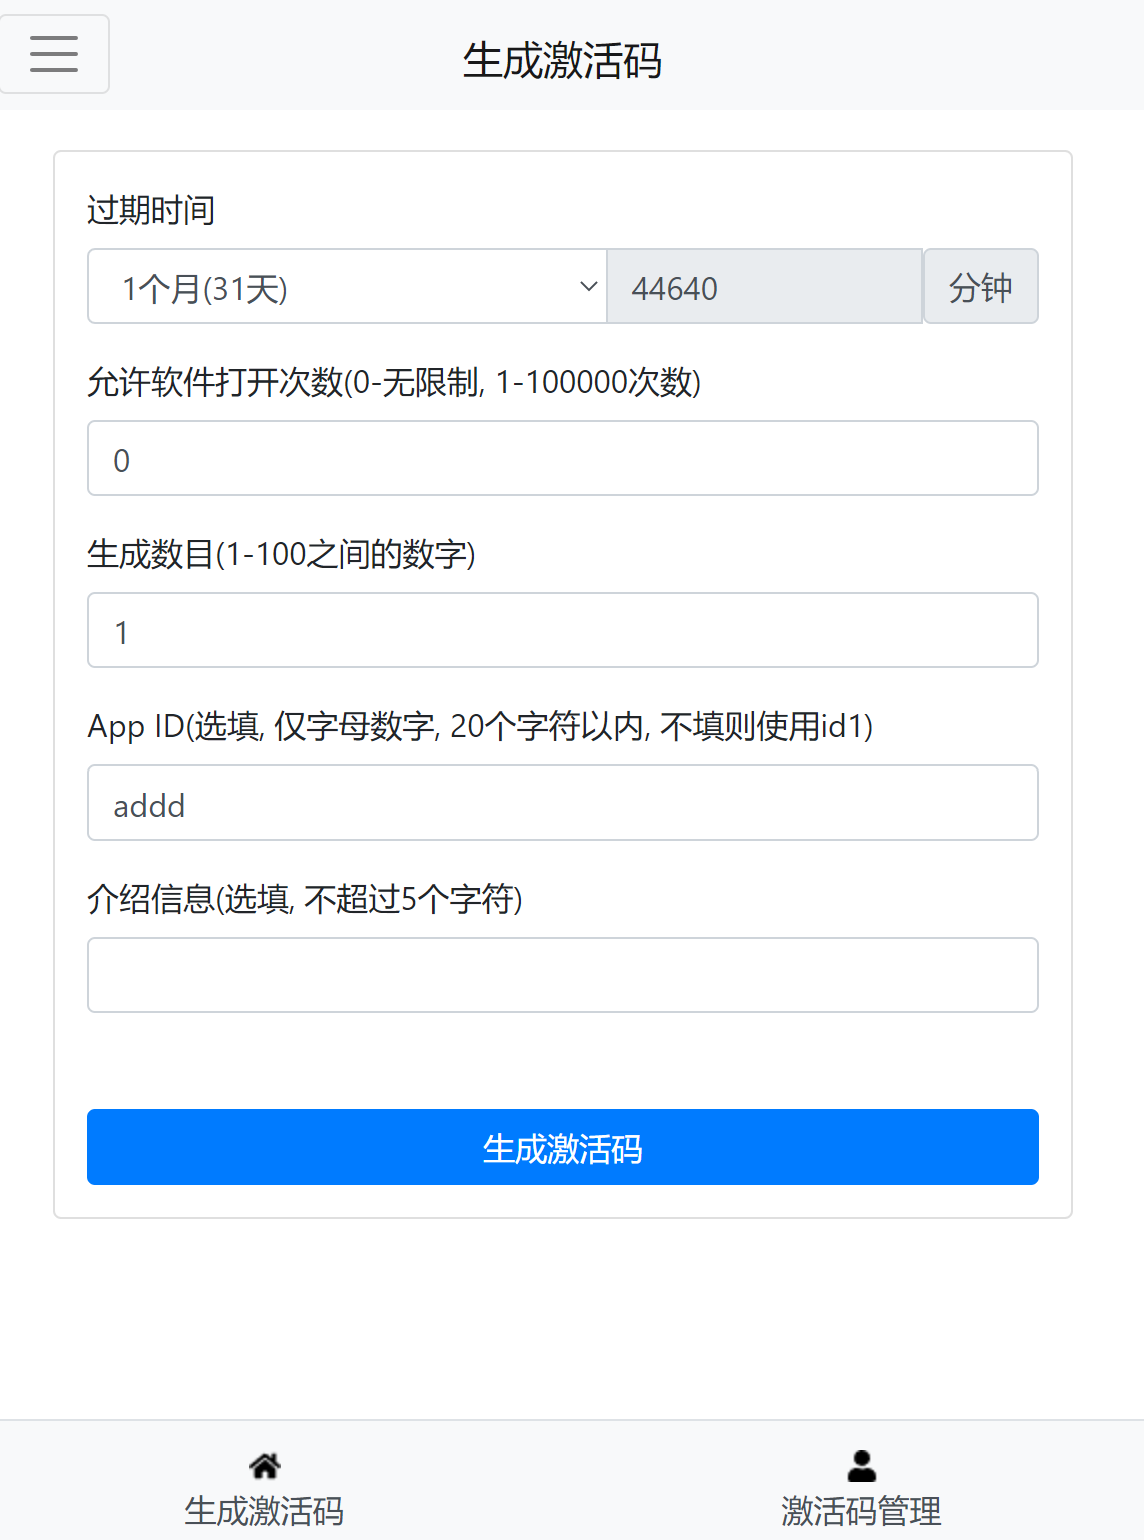Focus the 生成数目 input showing 1
The image size is (1144, 1540).
tap(563, 631)
